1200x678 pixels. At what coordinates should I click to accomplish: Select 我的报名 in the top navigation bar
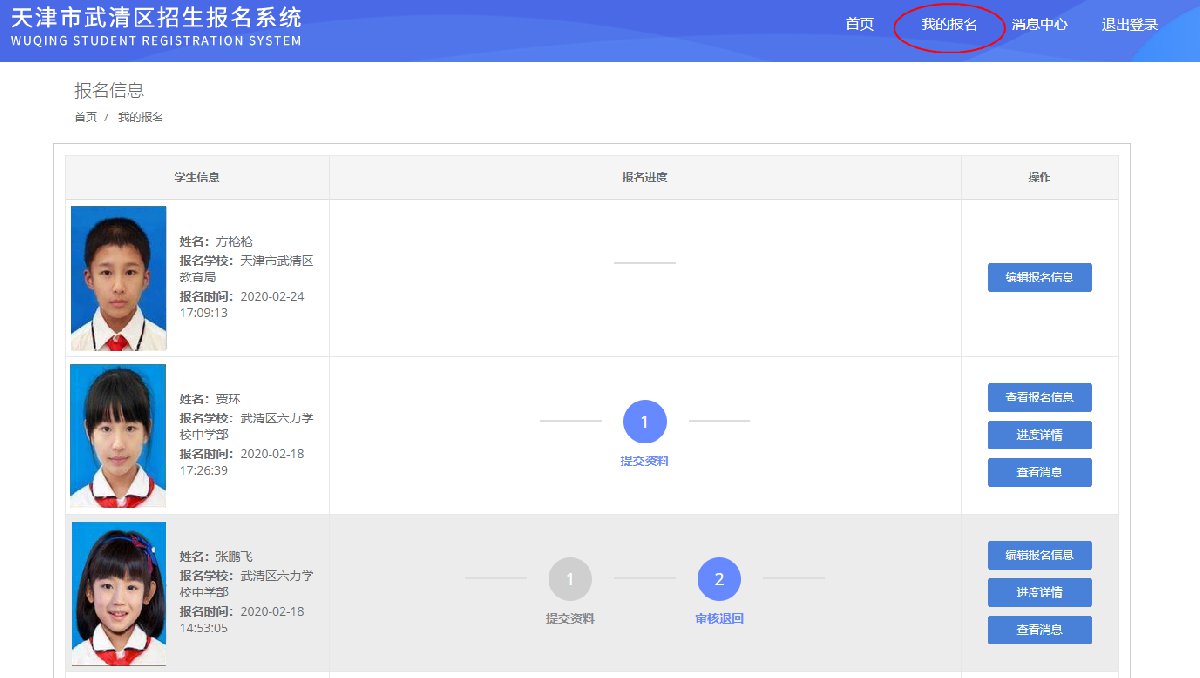click(949, 25)
